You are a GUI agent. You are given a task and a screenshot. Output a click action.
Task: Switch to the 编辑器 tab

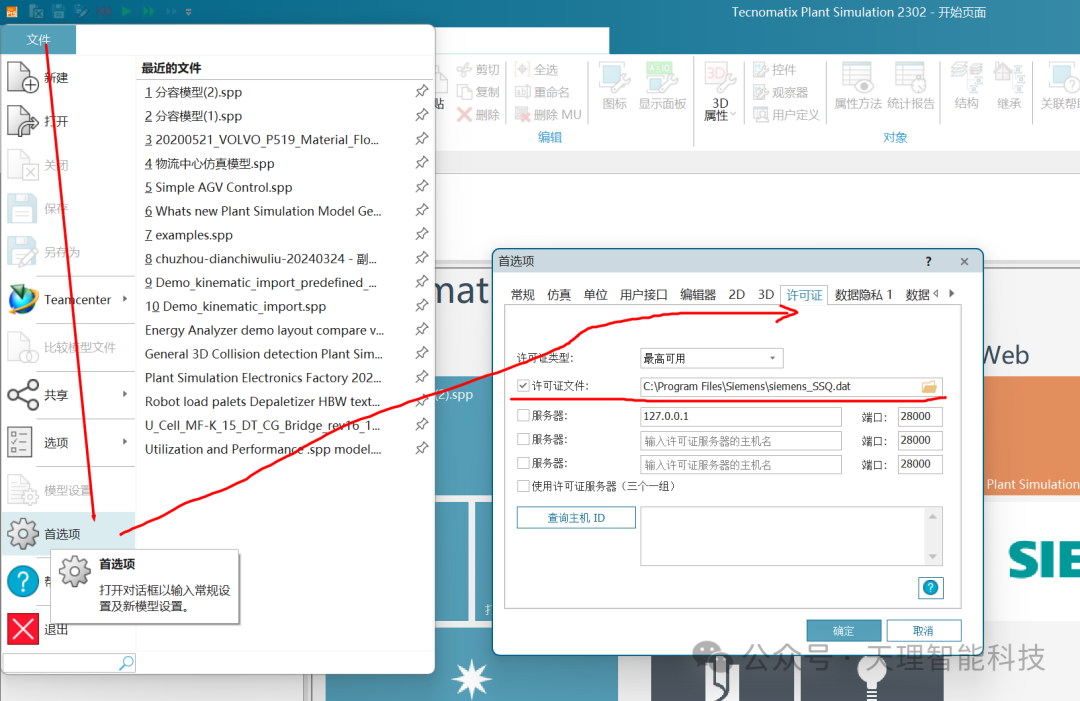(698, 295)
